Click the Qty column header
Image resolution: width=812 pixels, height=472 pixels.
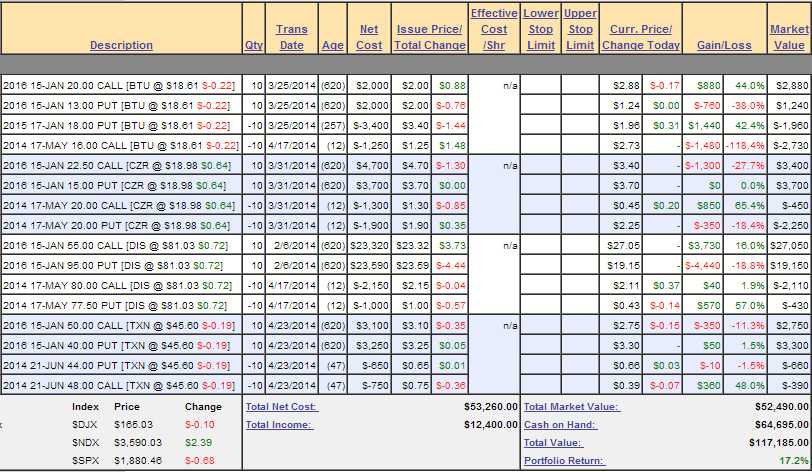pyautogui.click(x=253, y=45)
